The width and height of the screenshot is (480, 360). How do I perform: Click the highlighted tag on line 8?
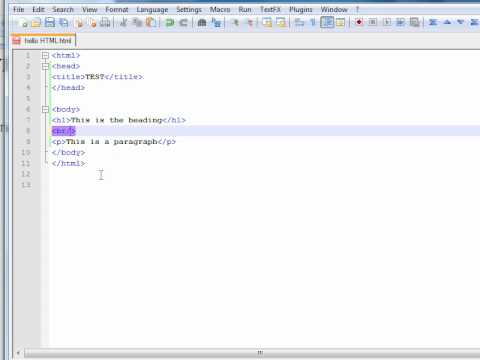tap(64, 131)
